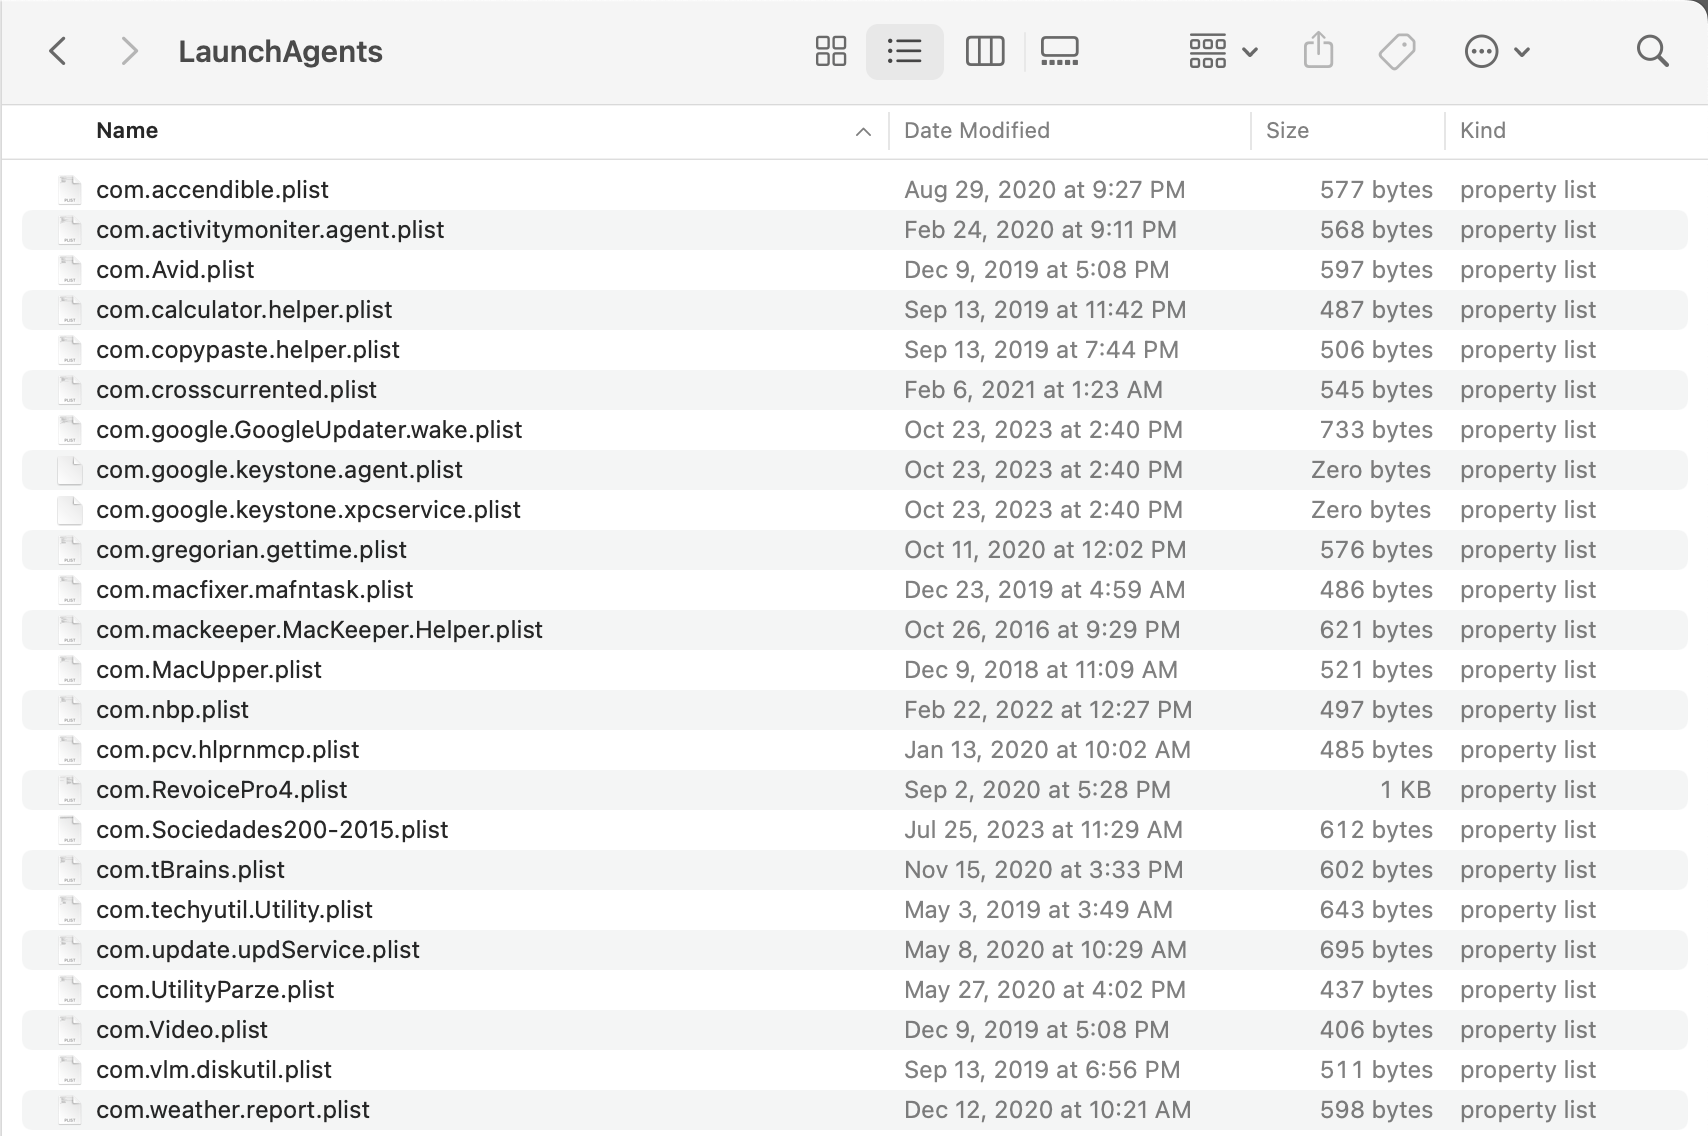Select the com.nbp.plist file icon
1708x1136 pixels.
point(70,710)
